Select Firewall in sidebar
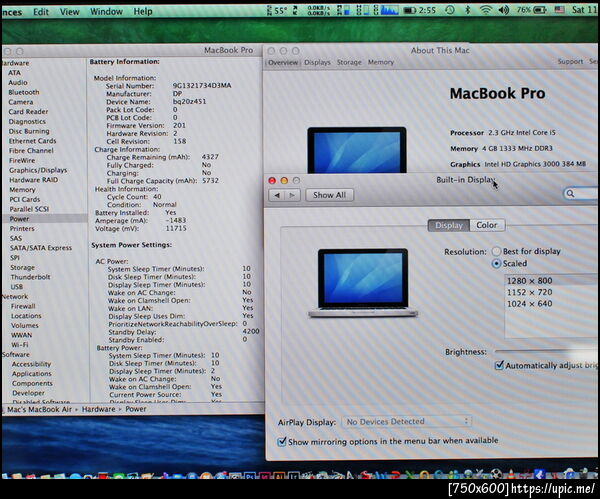Screen dimensions: 600x499 point(23,306)
